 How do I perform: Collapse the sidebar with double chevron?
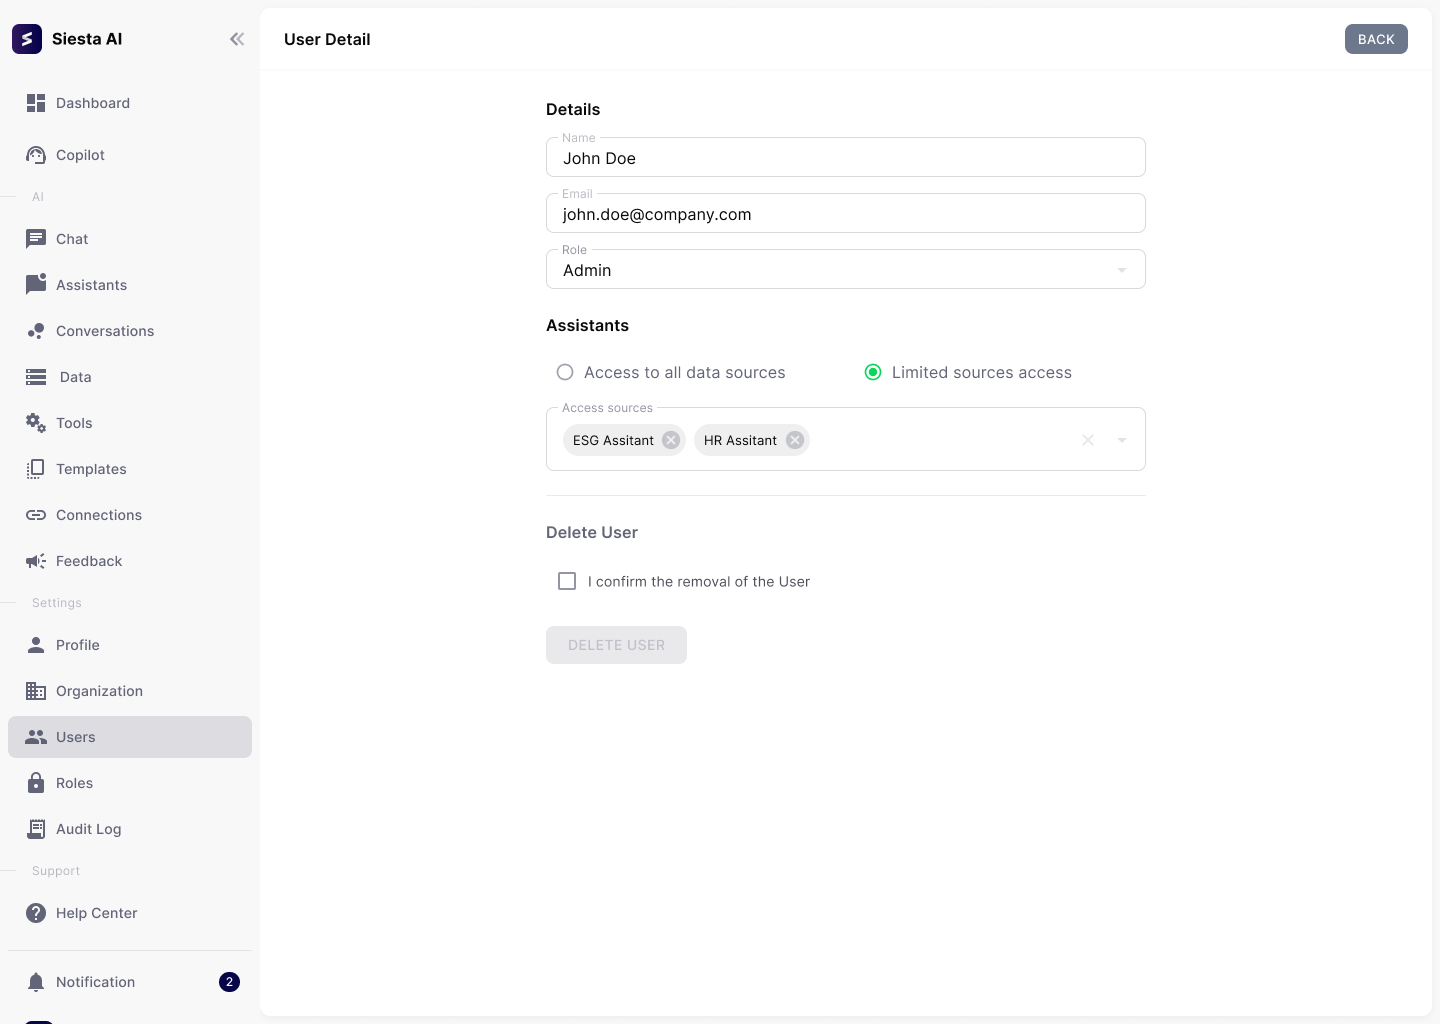(237, 39)
